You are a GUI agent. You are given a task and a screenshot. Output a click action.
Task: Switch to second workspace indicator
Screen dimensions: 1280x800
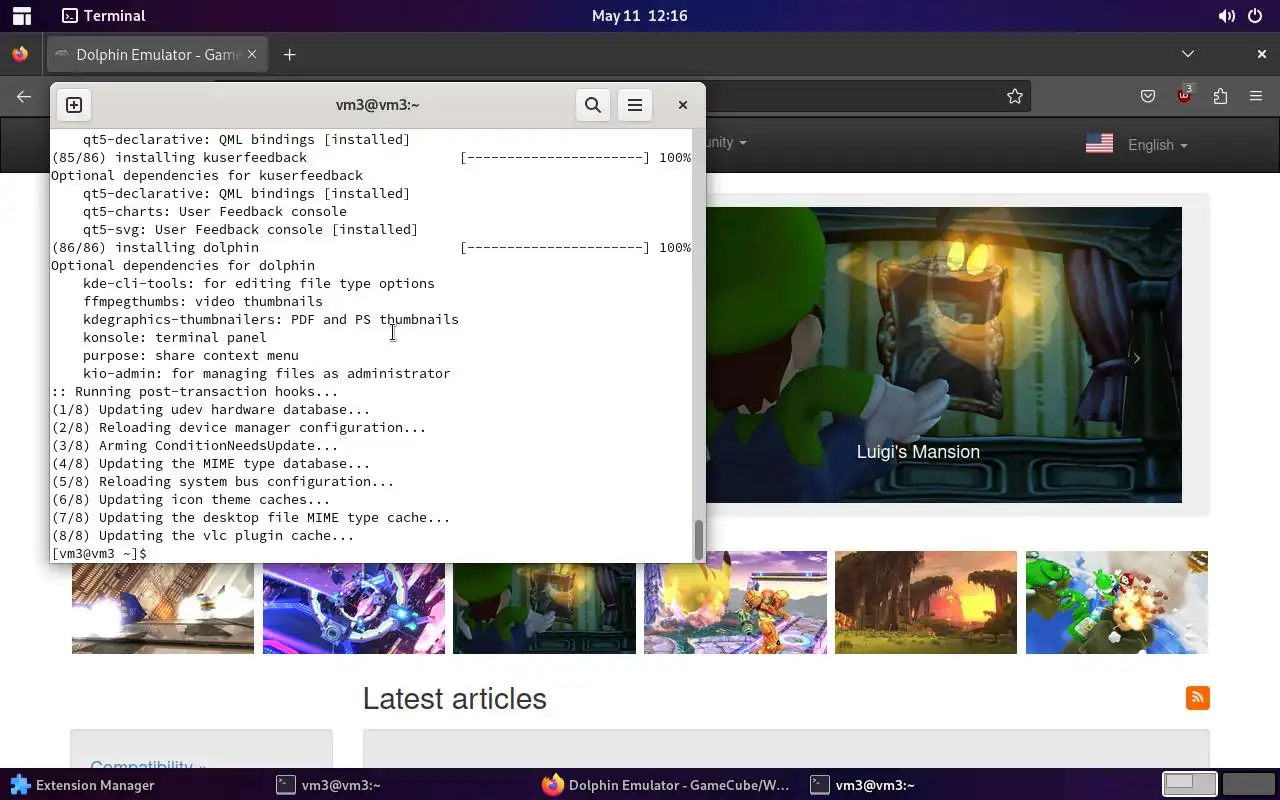coord(1248,784)
